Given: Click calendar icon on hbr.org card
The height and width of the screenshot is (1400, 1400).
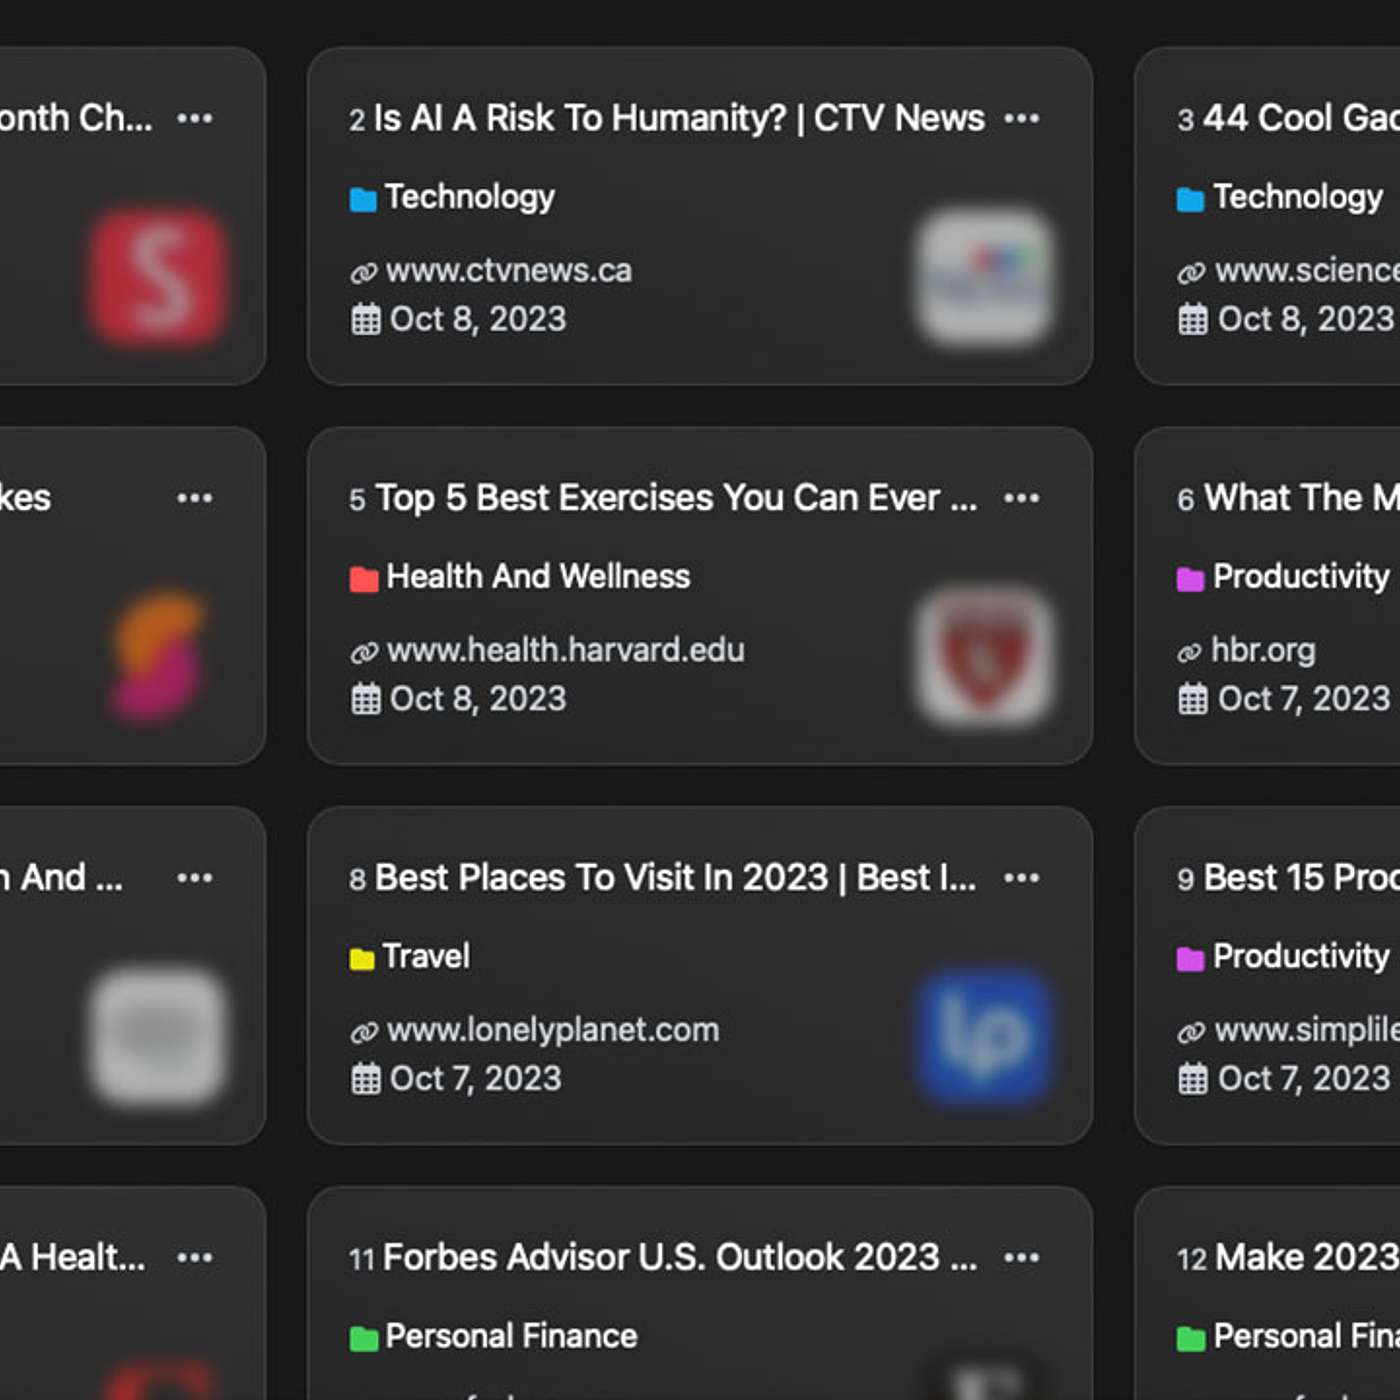Looking at the screenshot, I should 1192,699.
